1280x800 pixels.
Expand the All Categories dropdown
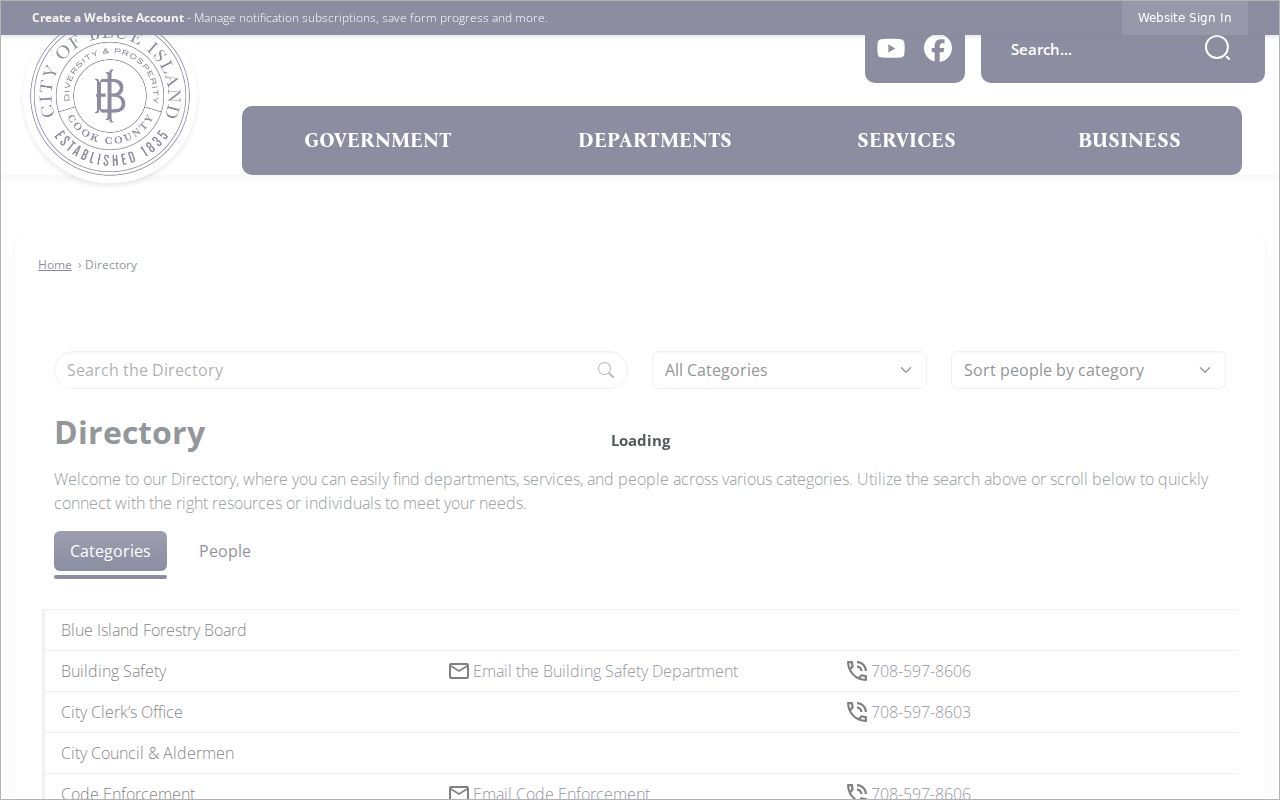click(789, 370)
